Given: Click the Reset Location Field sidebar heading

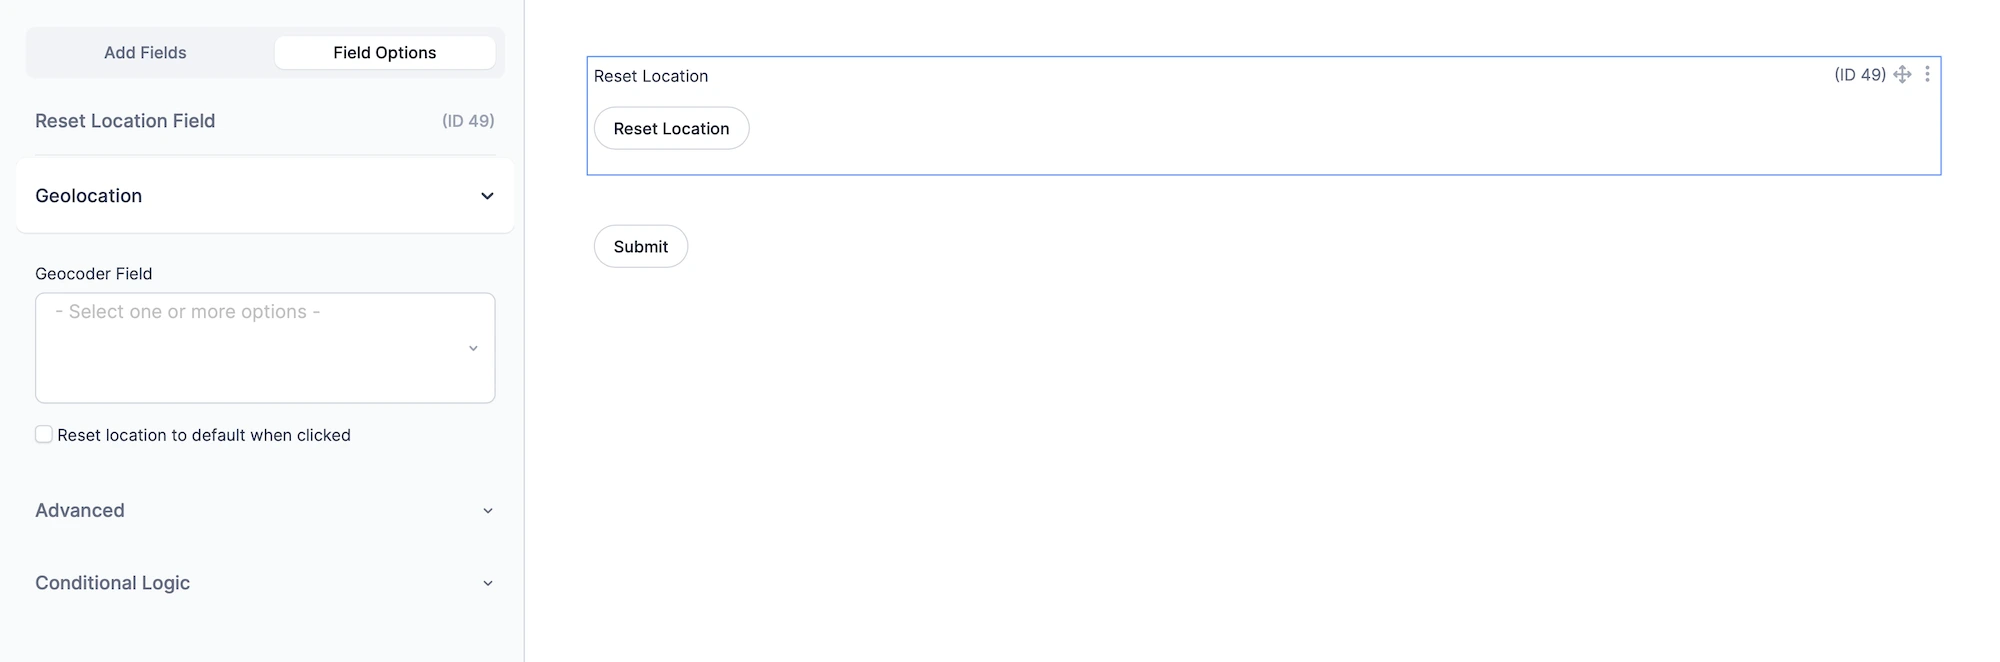Looking at the screenshot, I should [125, 121].
